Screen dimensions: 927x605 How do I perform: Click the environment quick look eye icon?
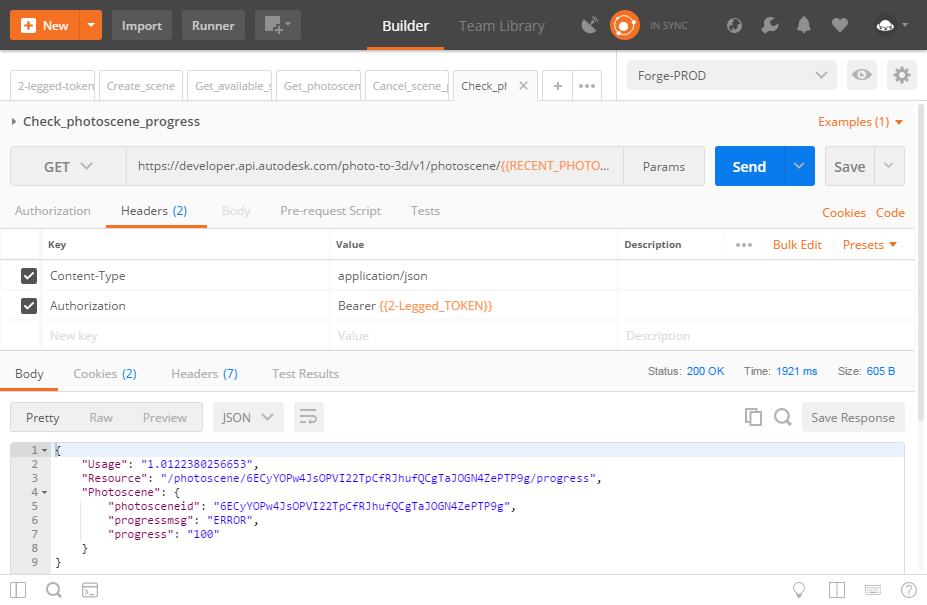tap(861, 75)
